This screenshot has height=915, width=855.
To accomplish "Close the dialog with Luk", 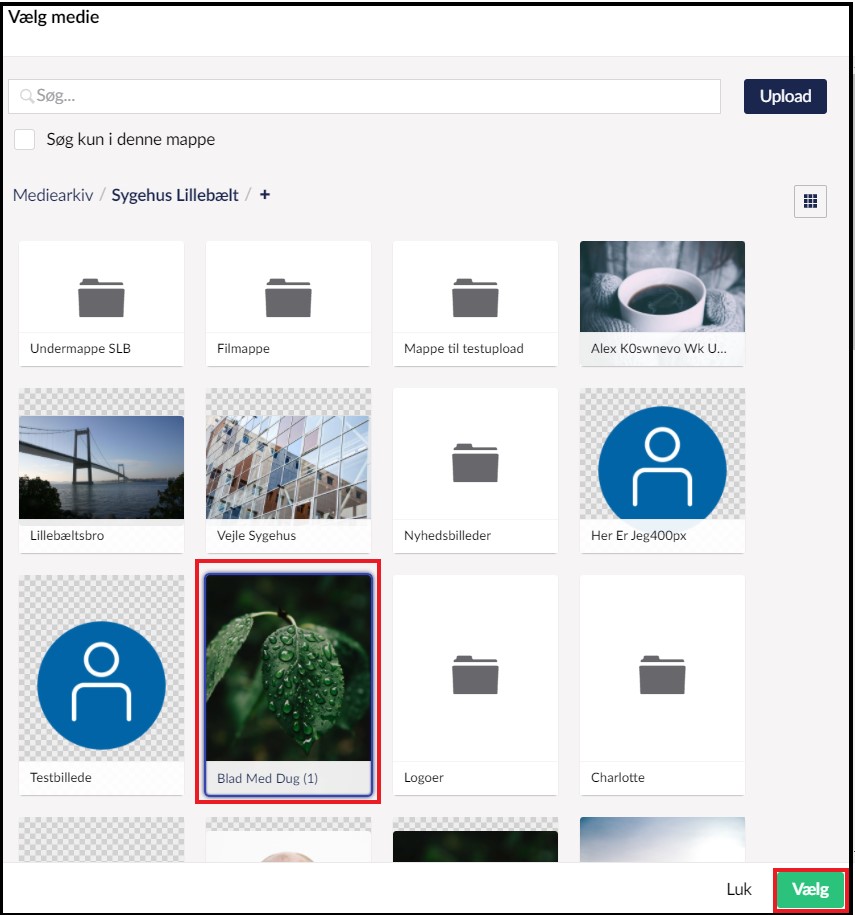I will coord(738,889).
